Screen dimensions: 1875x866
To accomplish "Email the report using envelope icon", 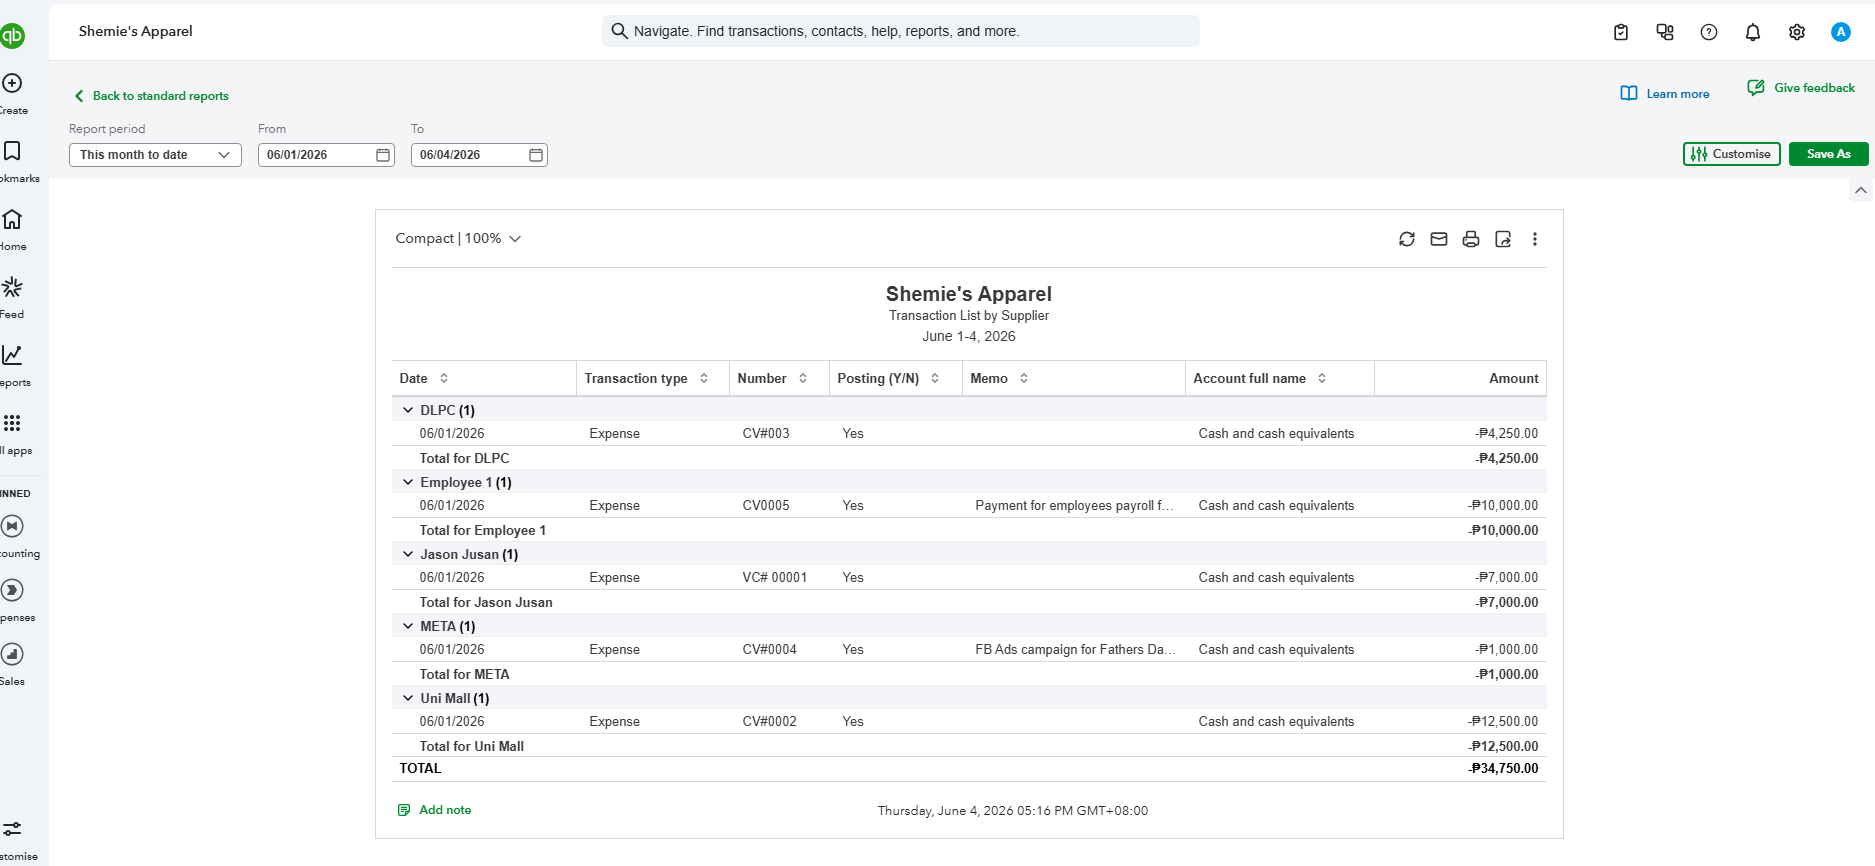I will pos(1439,239).
